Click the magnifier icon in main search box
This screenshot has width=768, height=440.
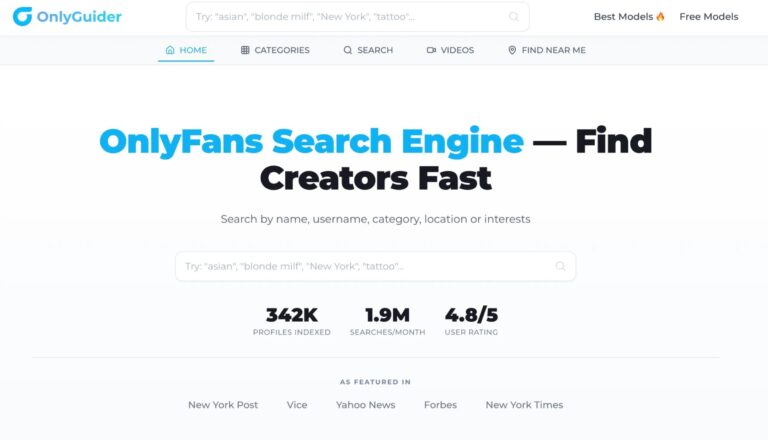coord(560,266)
